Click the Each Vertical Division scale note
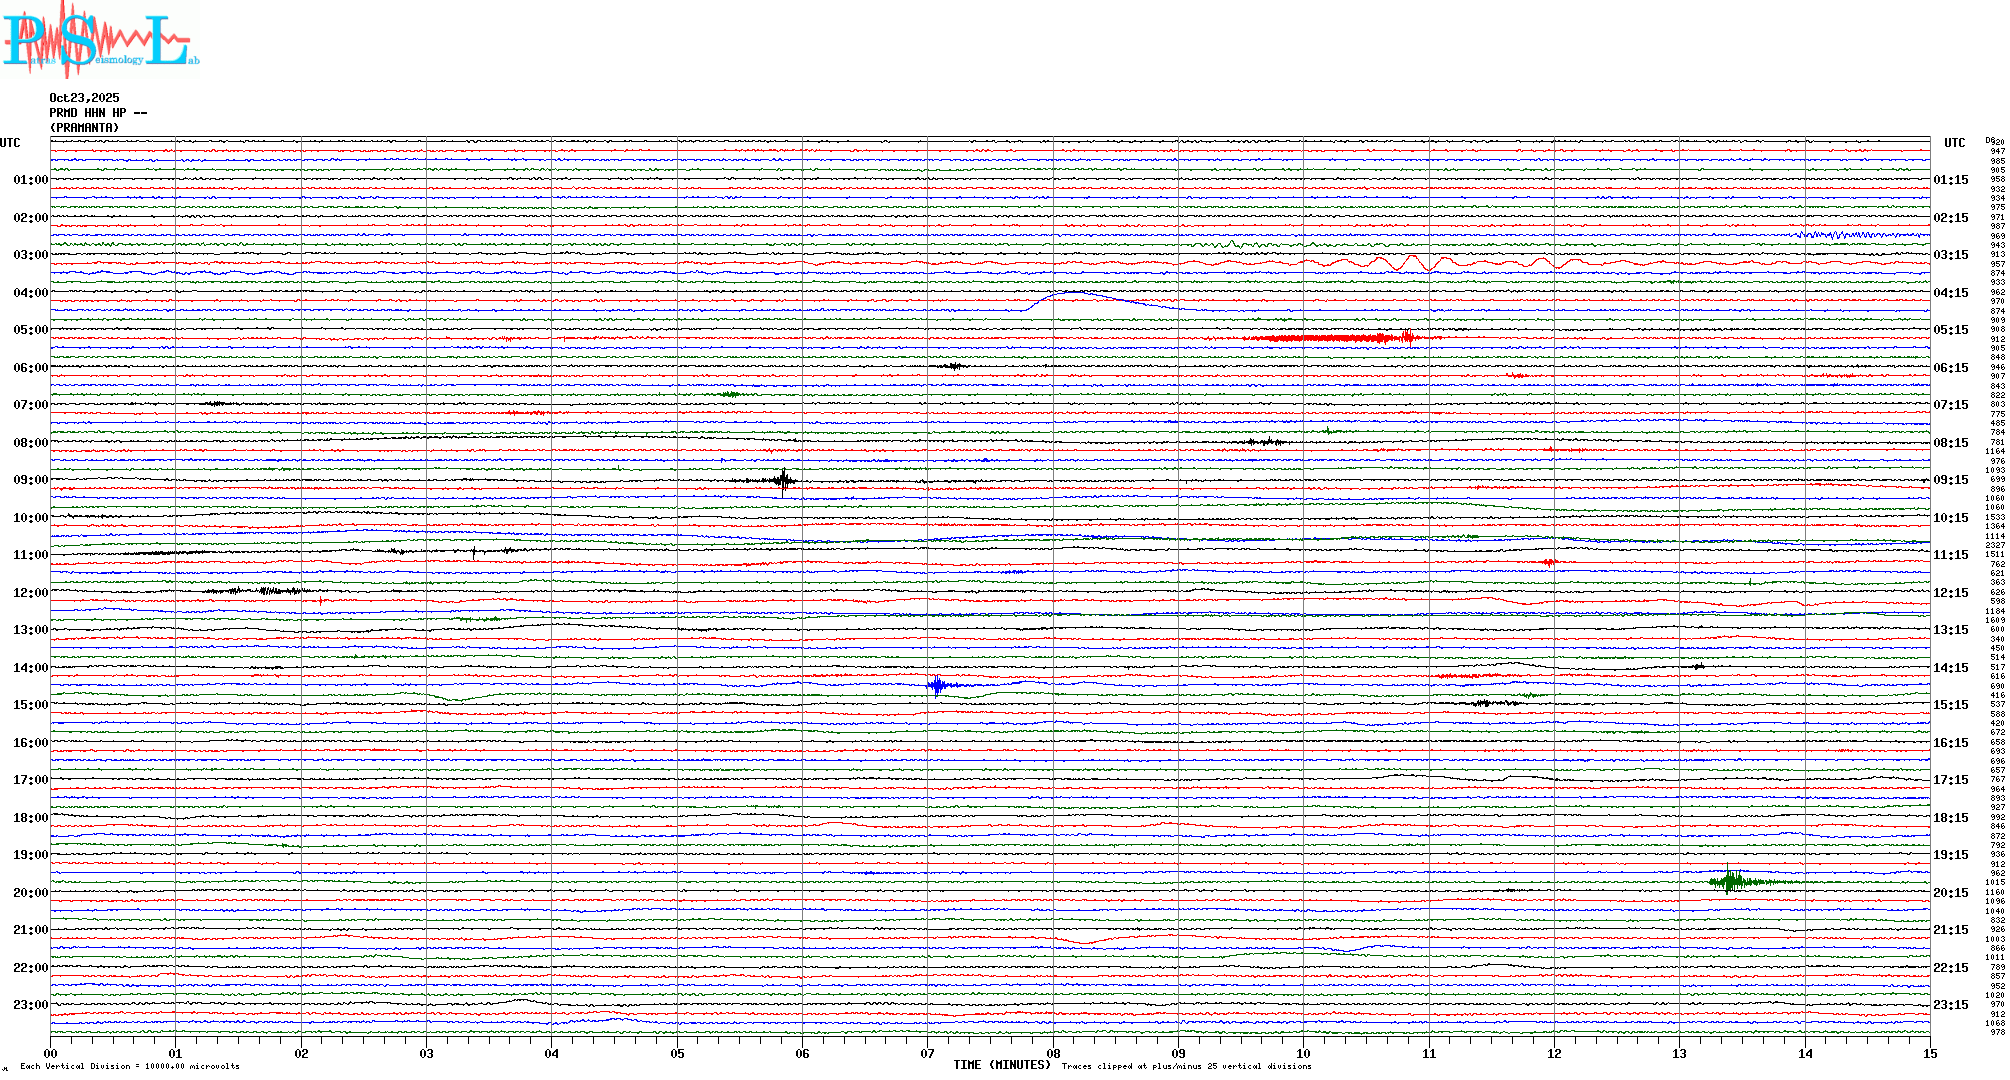2010x1080 pixels. click(130, 1067)
